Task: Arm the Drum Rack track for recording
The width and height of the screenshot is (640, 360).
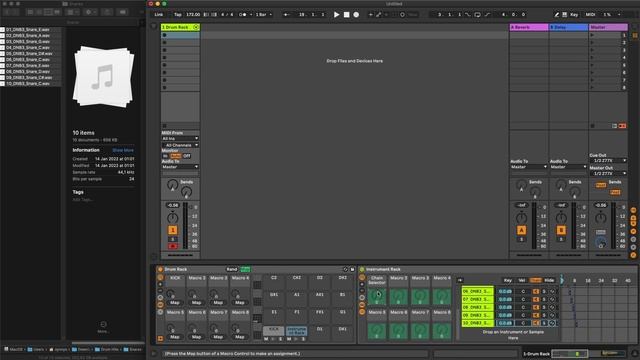Action: coord(173,247)
